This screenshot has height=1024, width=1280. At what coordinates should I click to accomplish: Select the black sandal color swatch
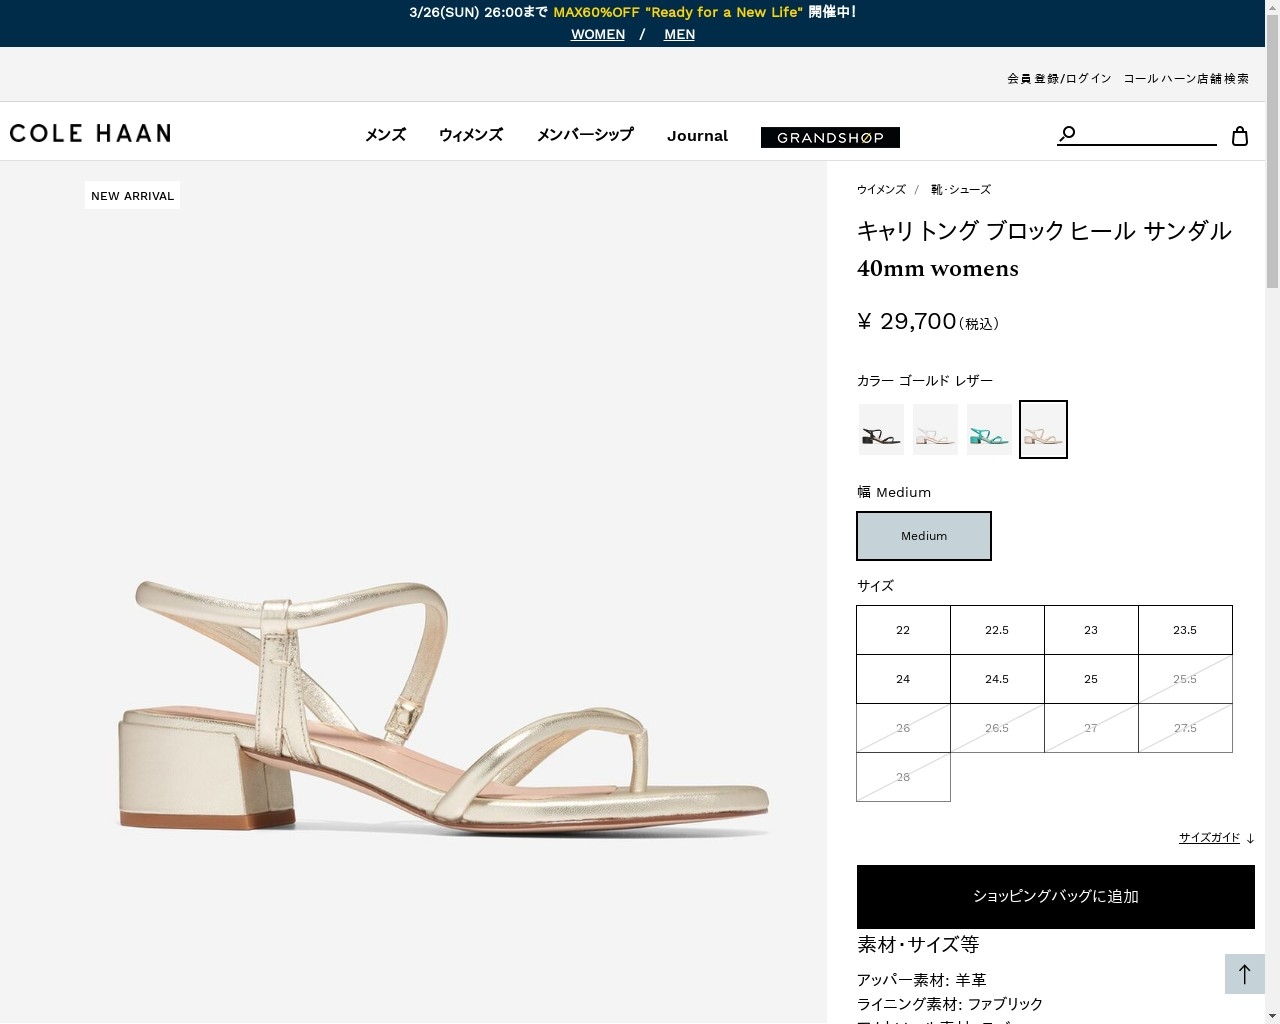[x=881, y=430]
